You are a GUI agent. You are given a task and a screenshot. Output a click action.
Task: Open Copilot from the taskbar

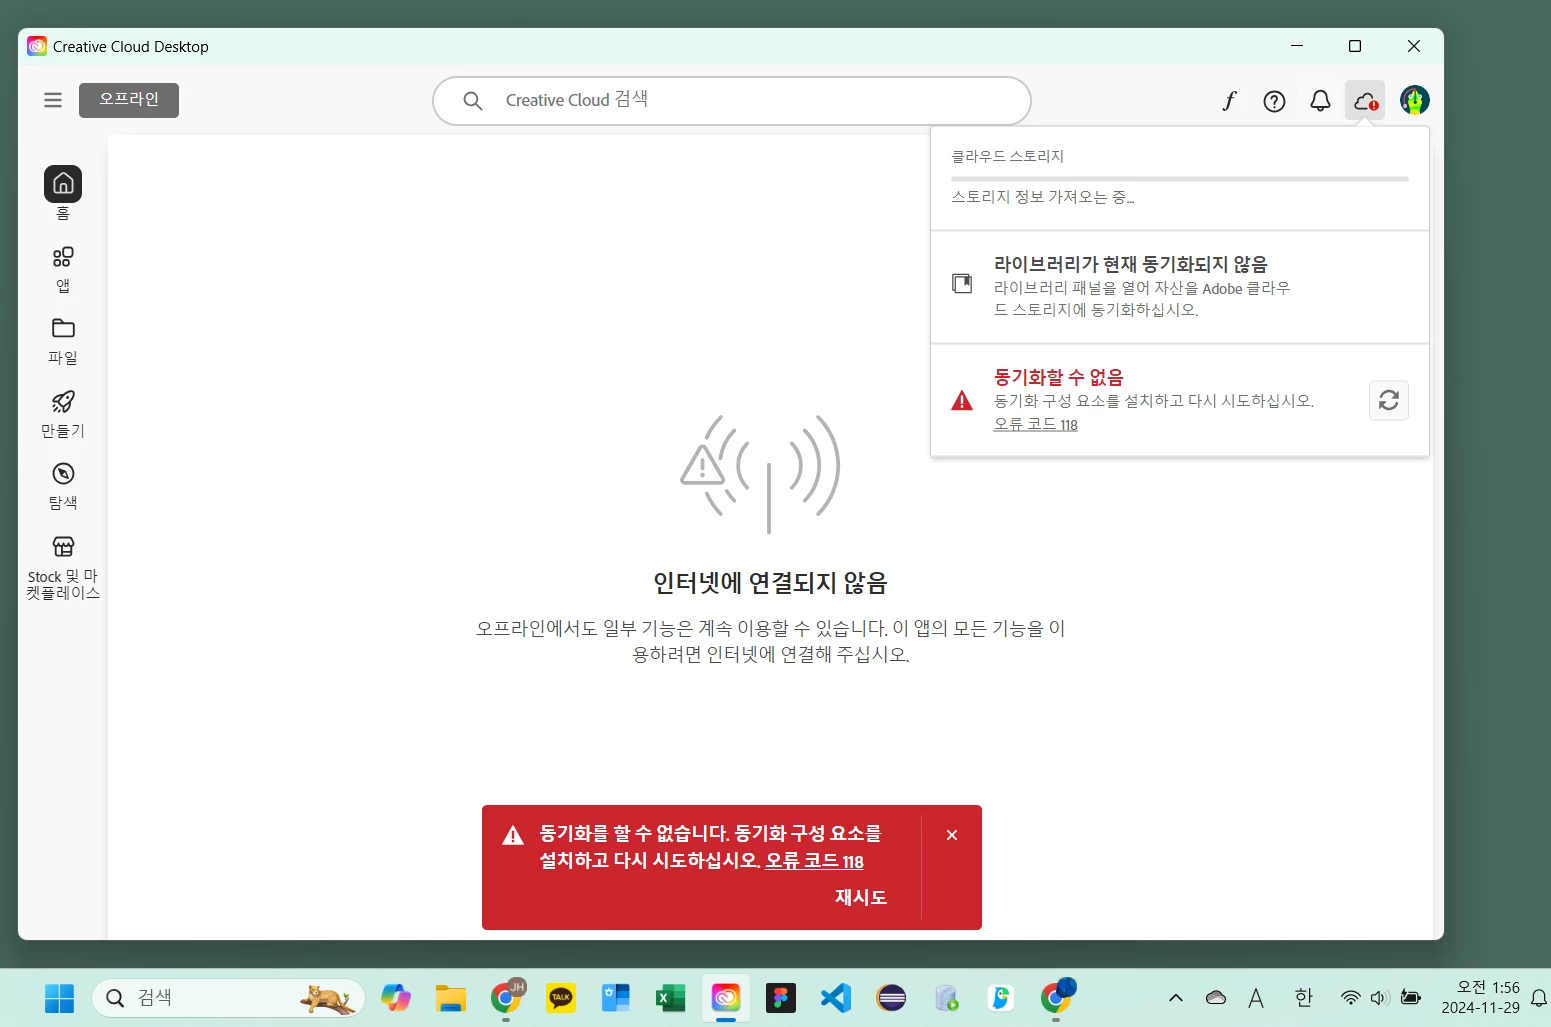pyautogui.click(x=396, y=998)
